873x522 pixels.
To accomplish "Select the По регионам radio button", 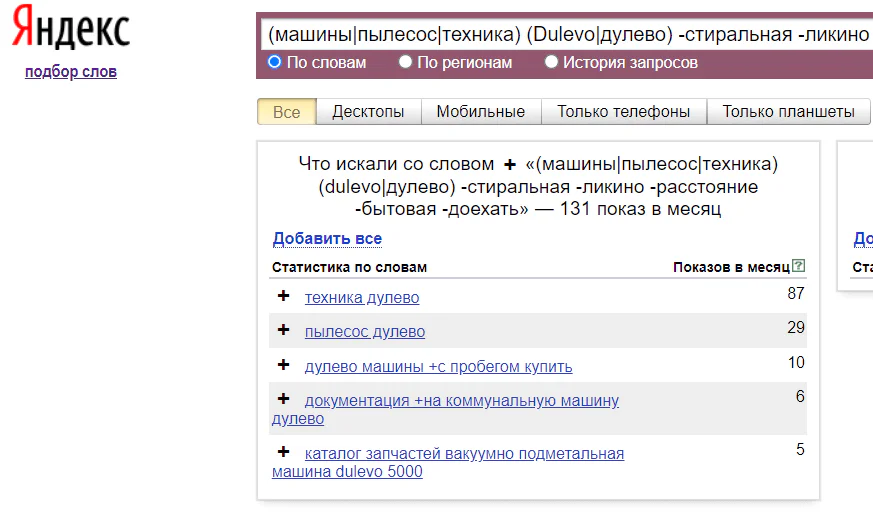I will [x=405, y=62].
